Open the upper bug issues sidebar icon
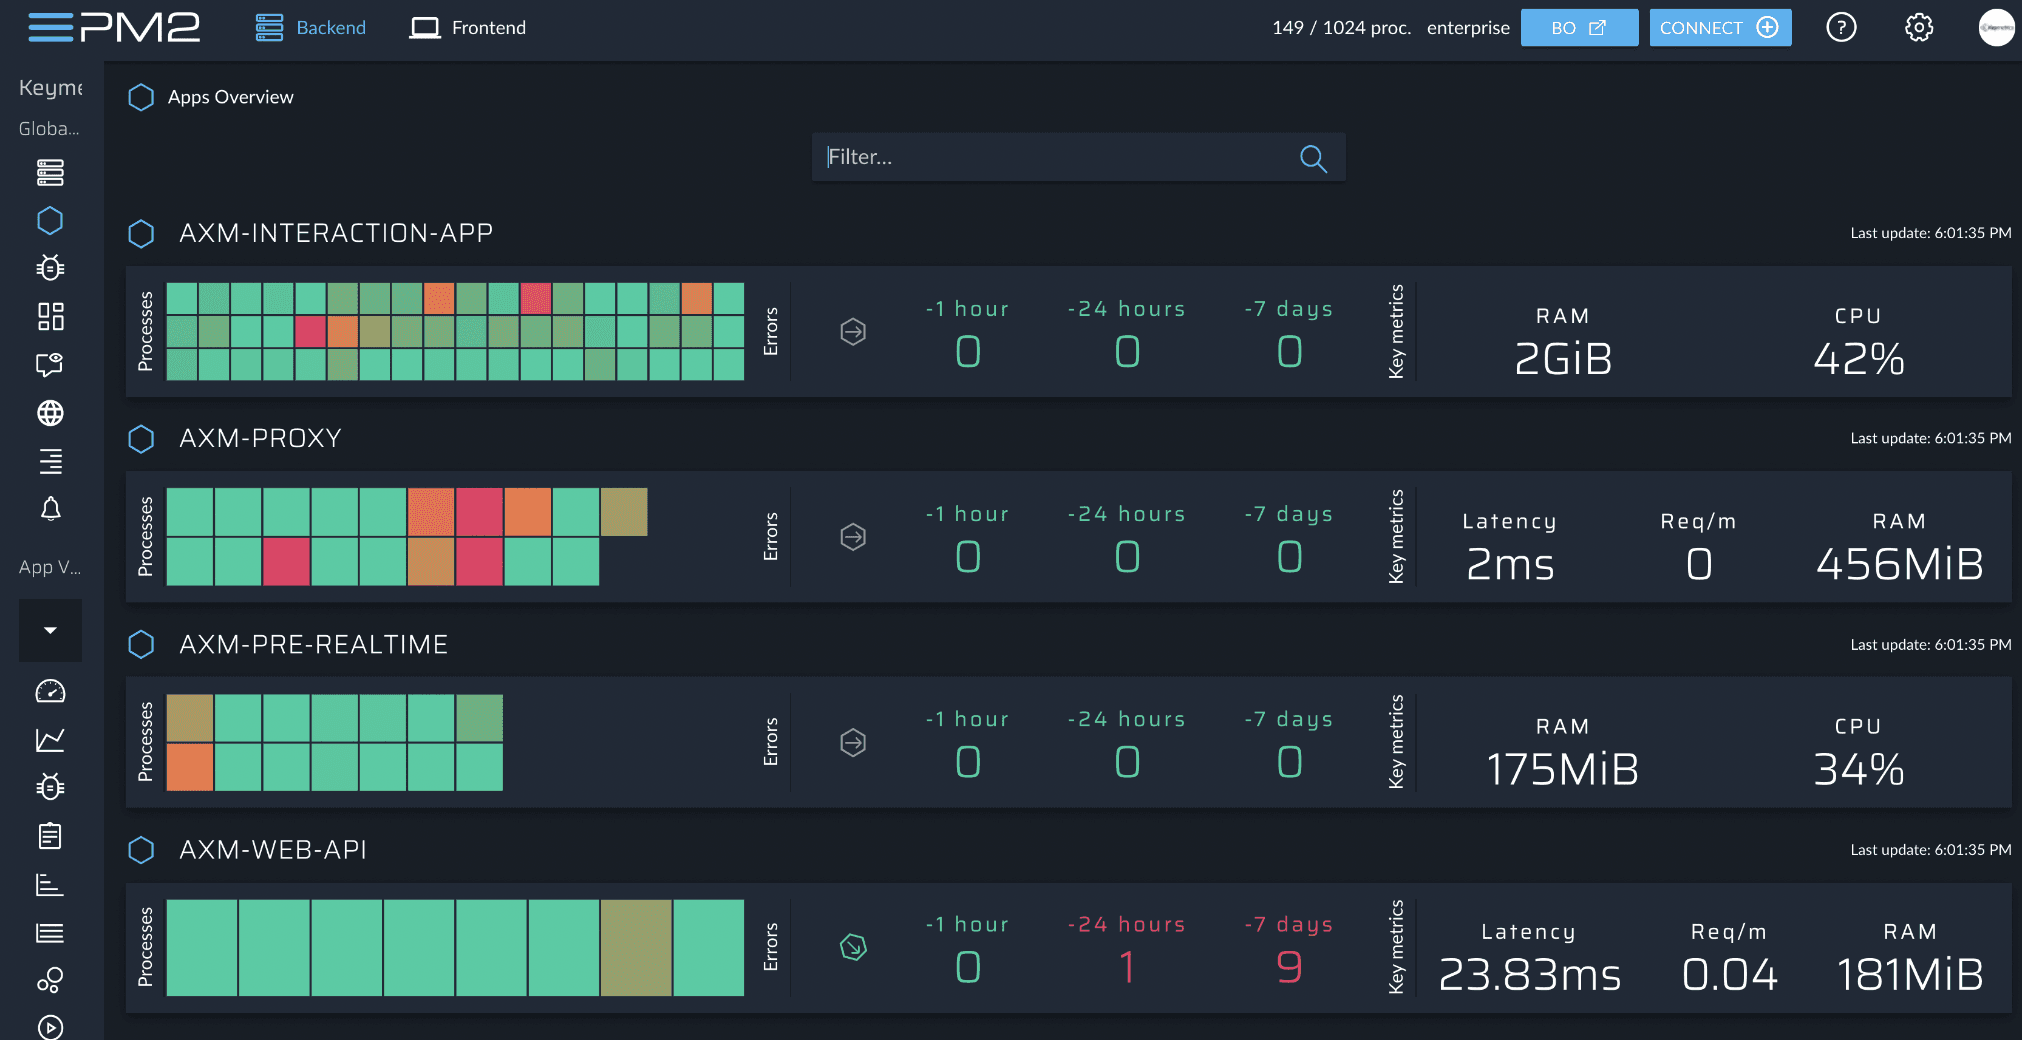 (50, 268)
